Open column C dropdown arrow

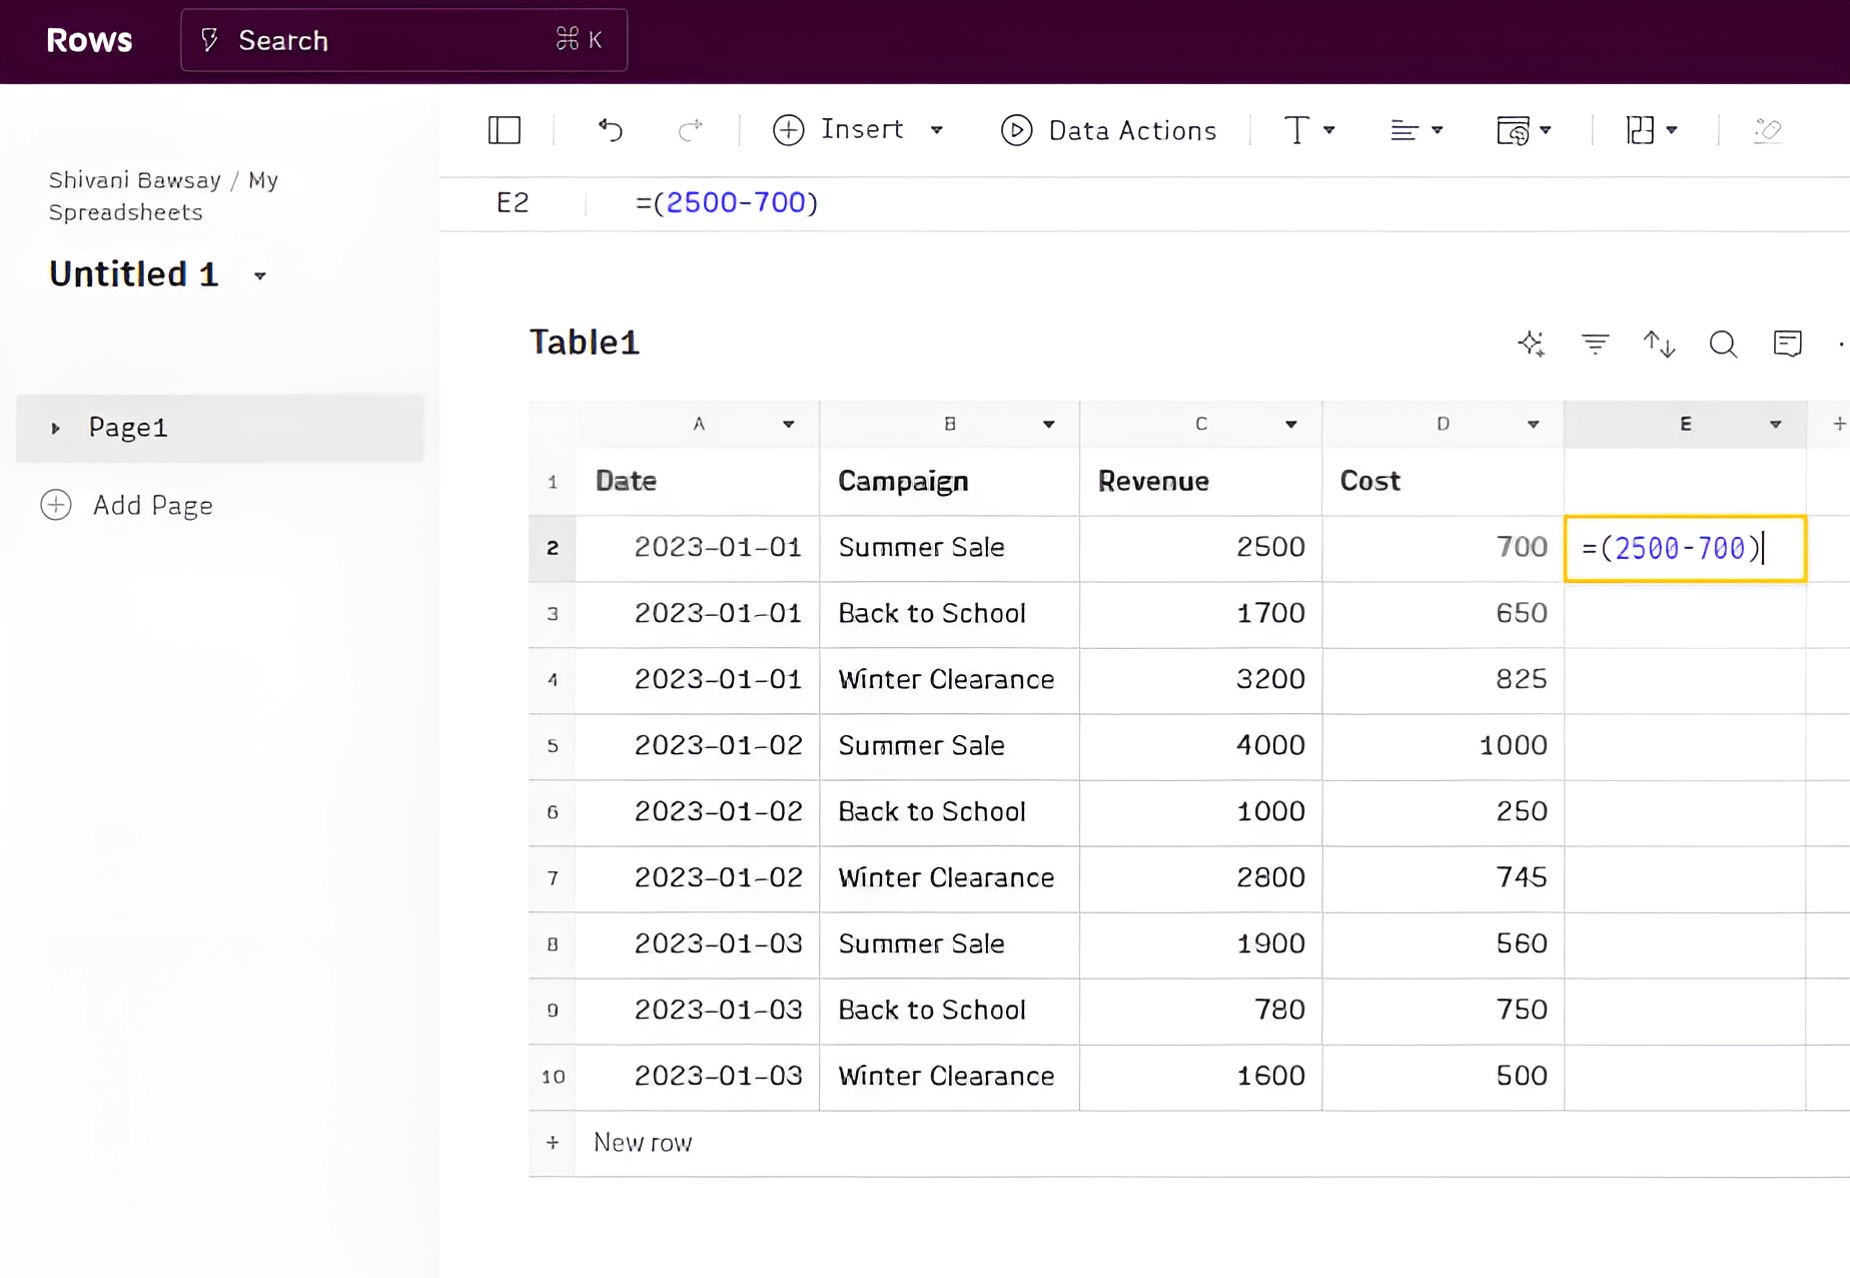[x=1291, y=425]
